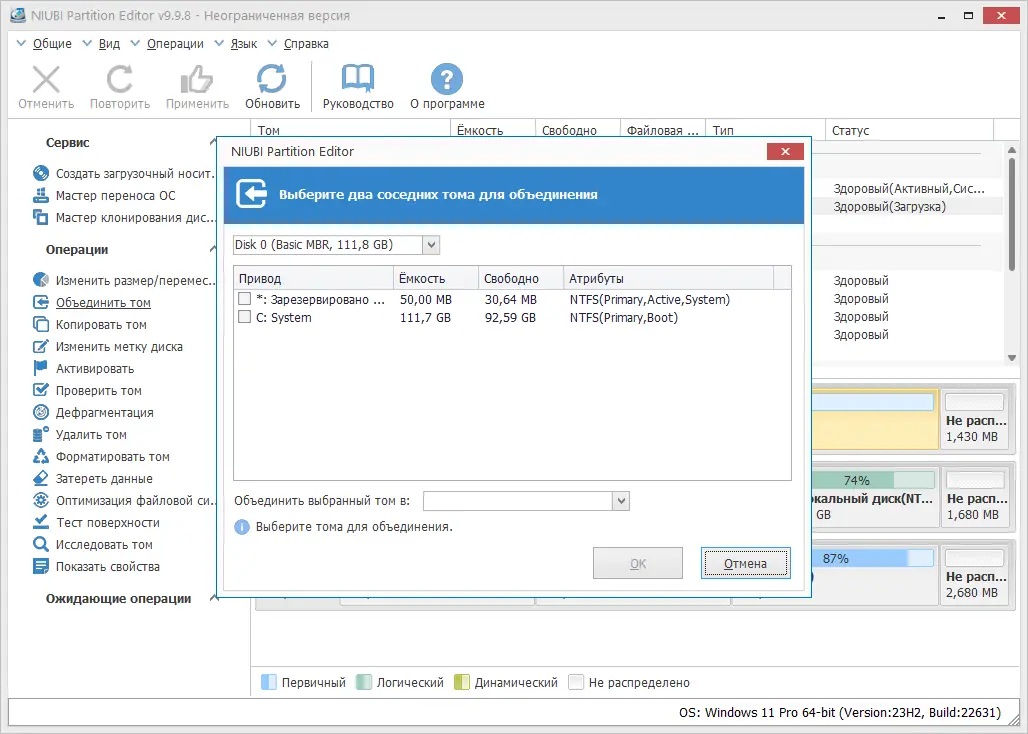Screen dimensions: 1028x734
Task: Click Изменить метку диска icon
Action: 41,347
